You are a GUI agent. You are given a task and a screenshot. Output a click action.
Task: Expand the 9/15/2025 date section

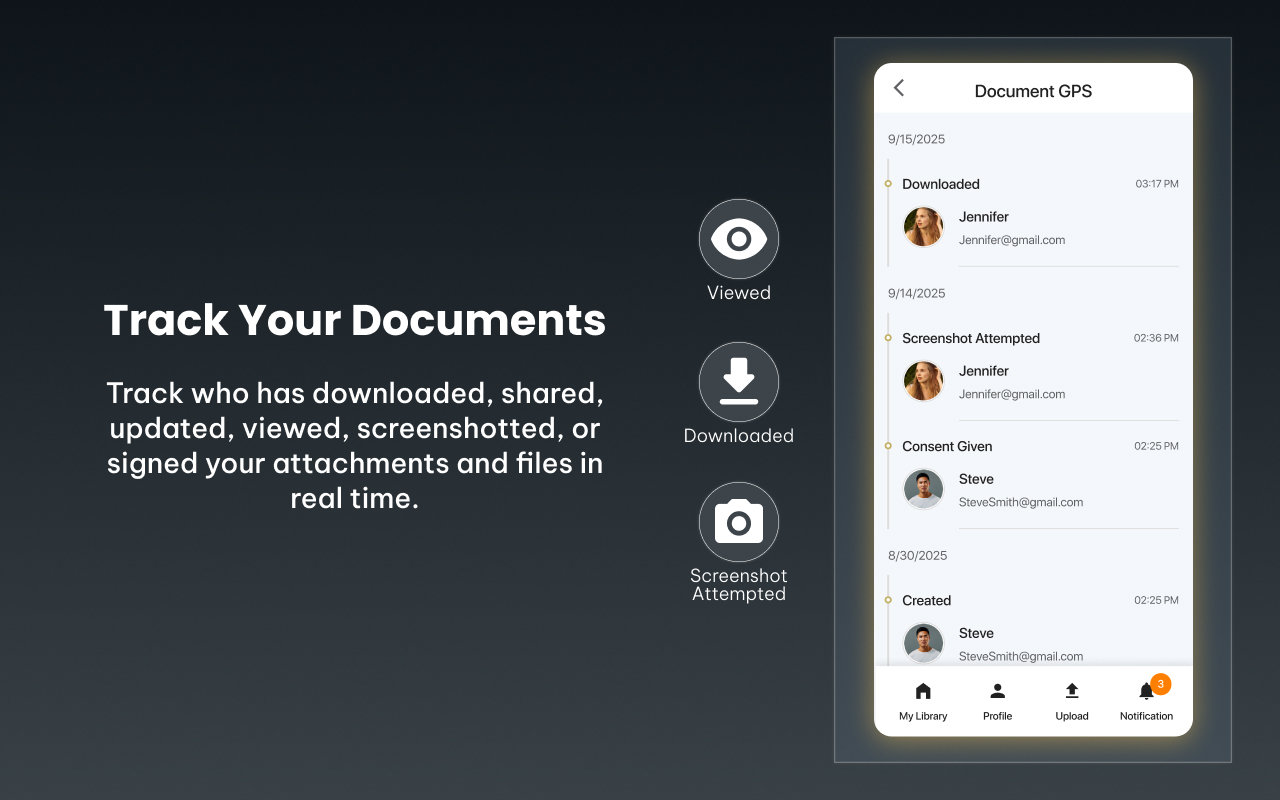(x=916, y=139)
